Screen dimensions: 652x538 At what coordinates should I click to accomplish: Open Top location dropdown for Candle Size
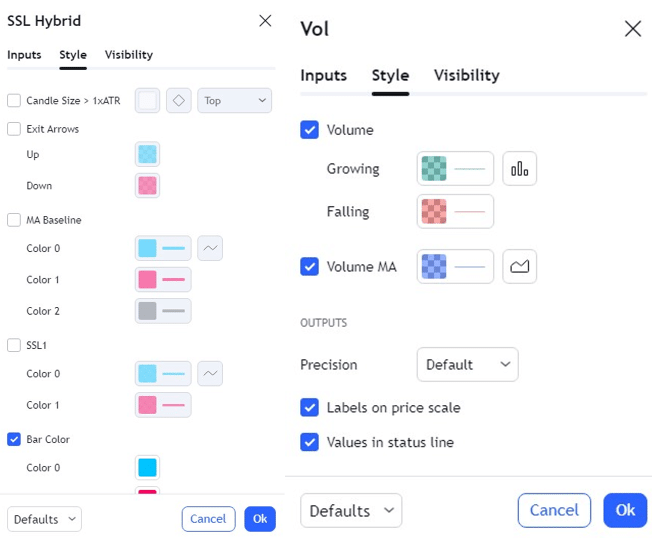(x=235, y=101)
